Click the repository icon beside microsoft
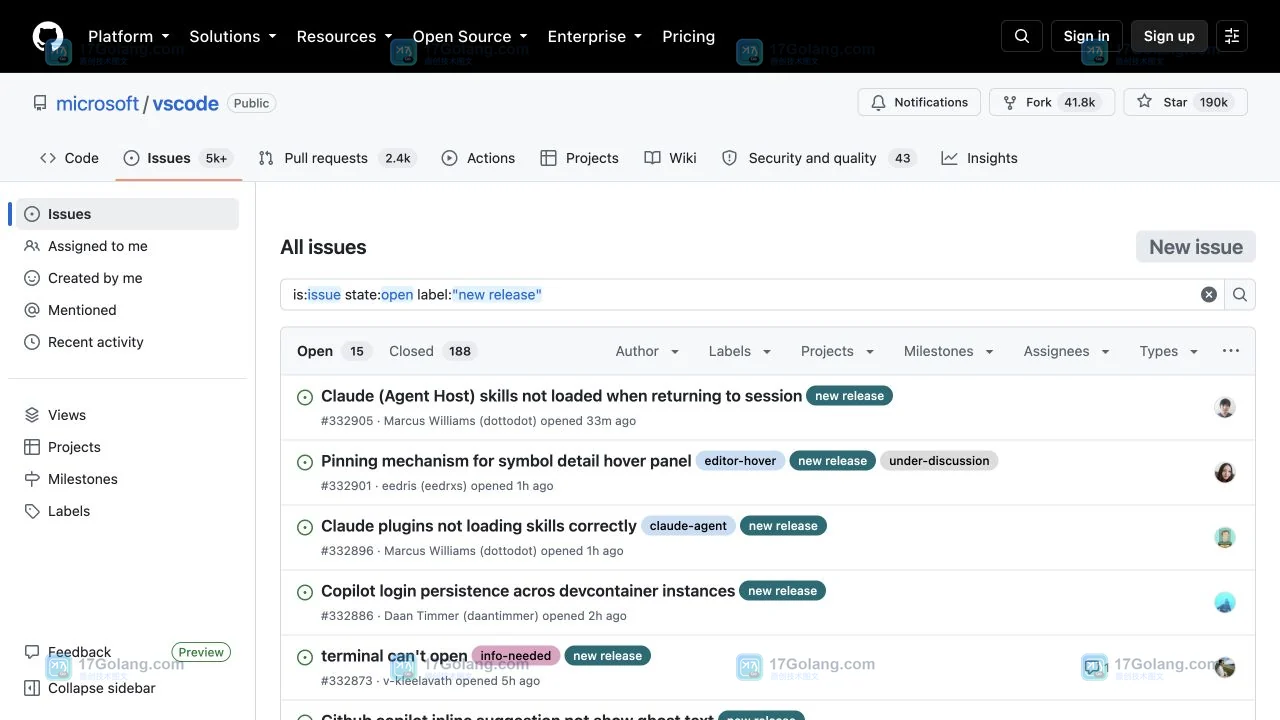 [x=40, y=103]
